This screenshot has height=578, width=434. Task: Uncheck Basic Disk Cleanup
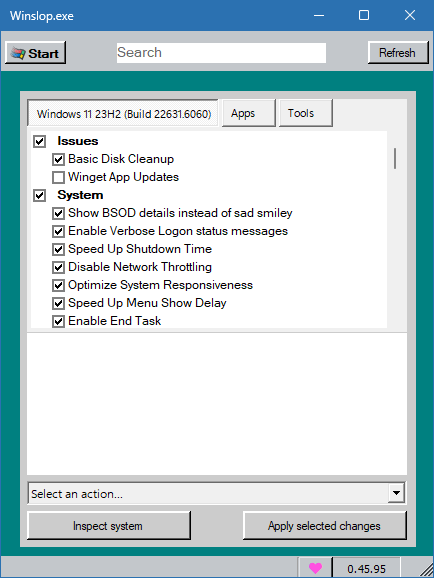coord(58,159)
